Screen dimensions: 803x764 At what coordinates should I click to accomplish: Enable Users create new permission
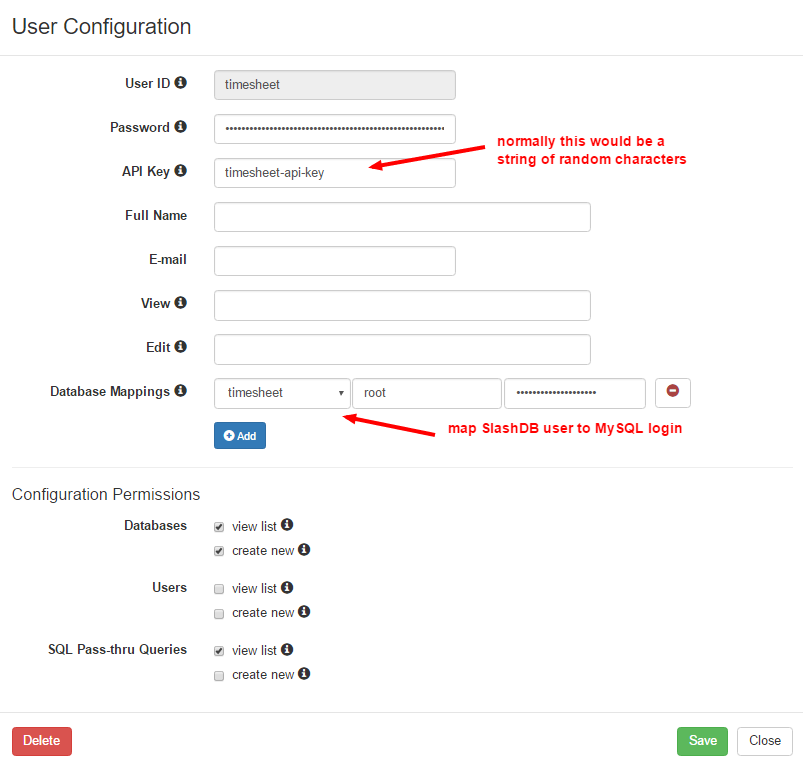click(219, 613)
